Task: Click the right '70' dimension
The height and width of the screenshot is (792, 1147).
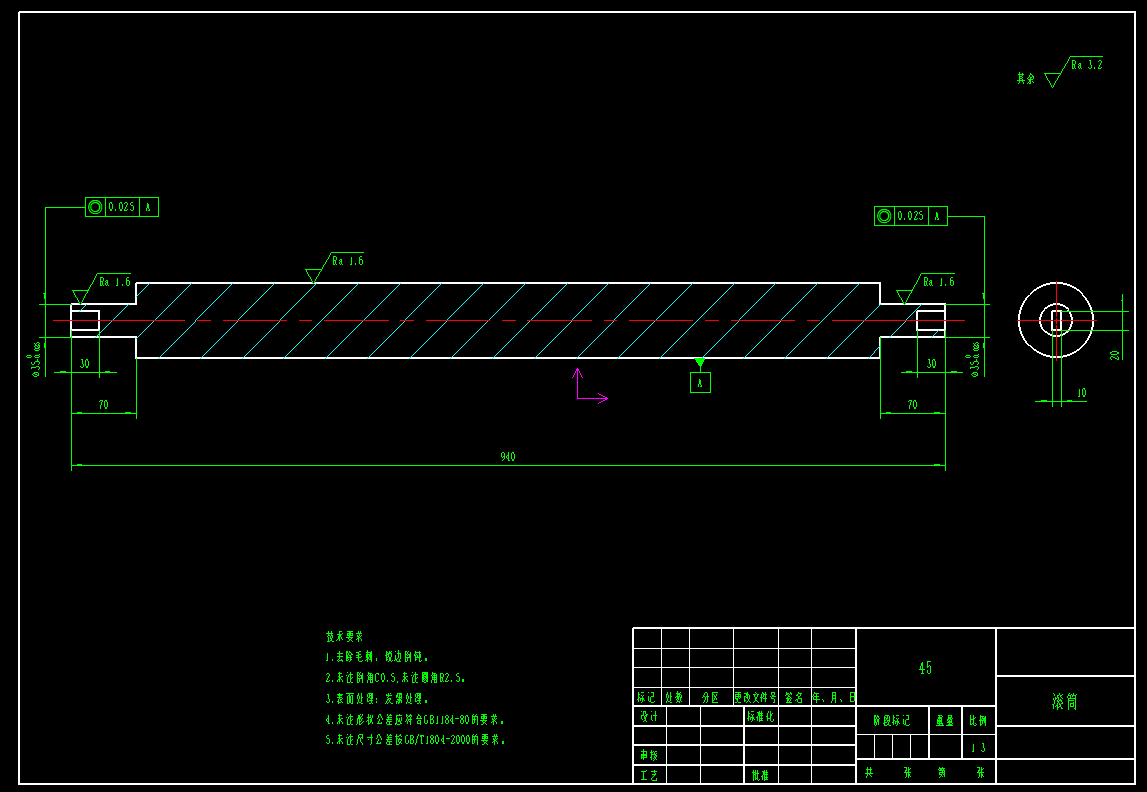Action: (x=912, y=404)
